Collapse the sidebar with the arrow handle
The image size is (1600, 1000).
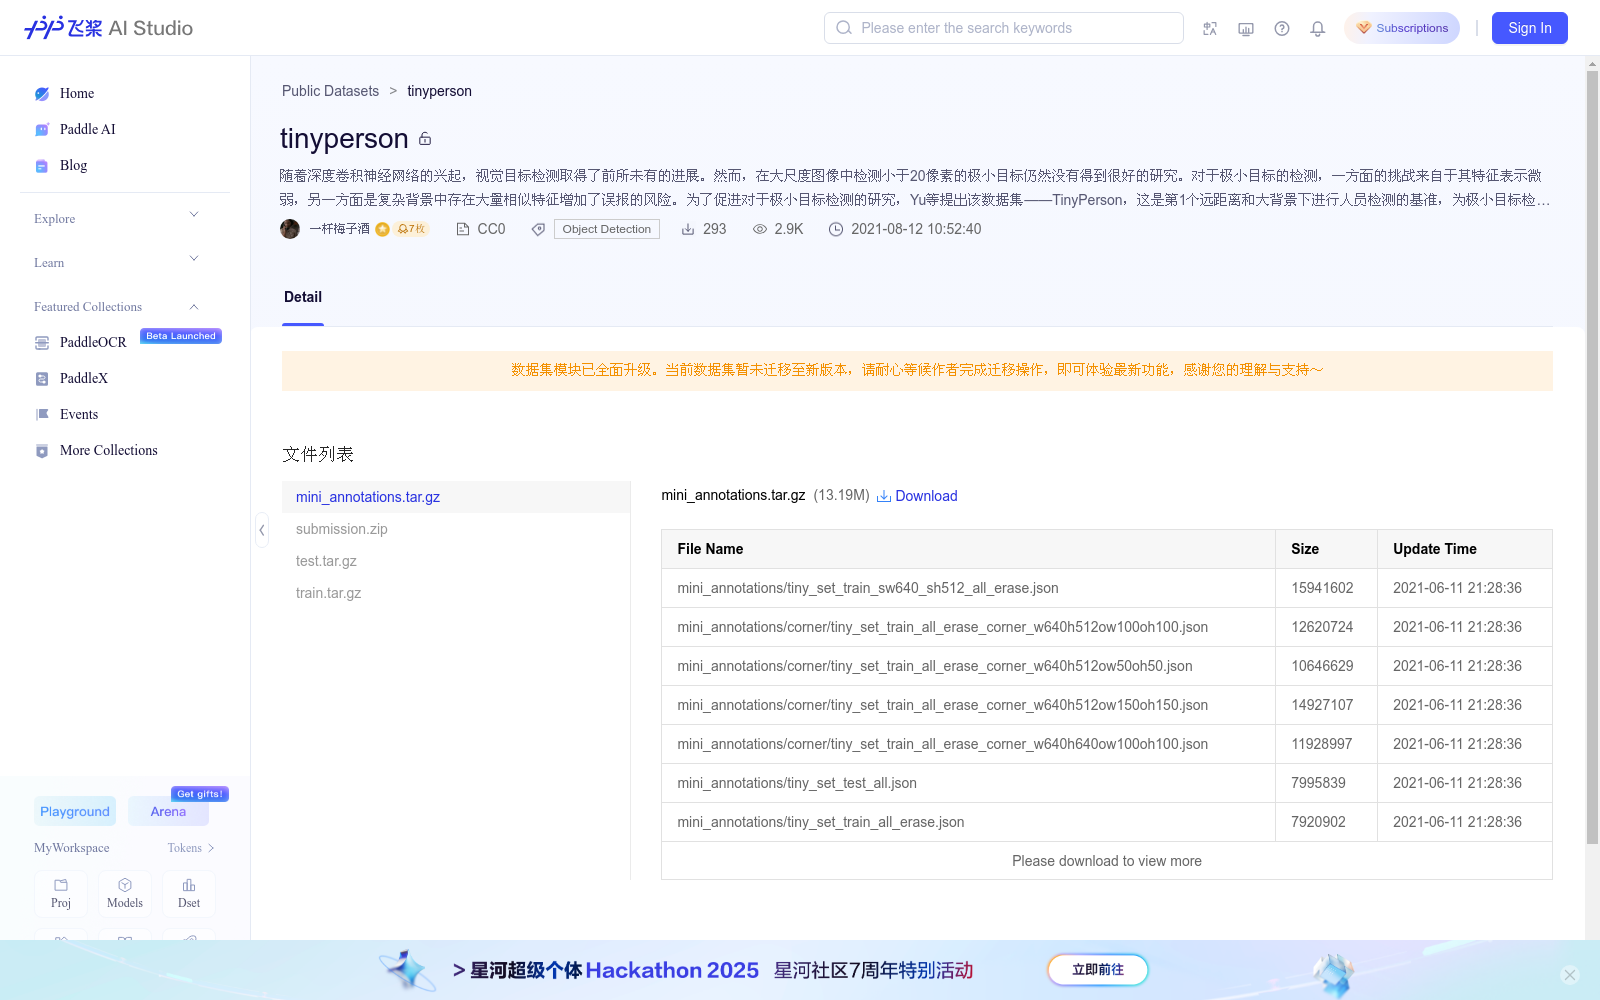tap(262, 530)
